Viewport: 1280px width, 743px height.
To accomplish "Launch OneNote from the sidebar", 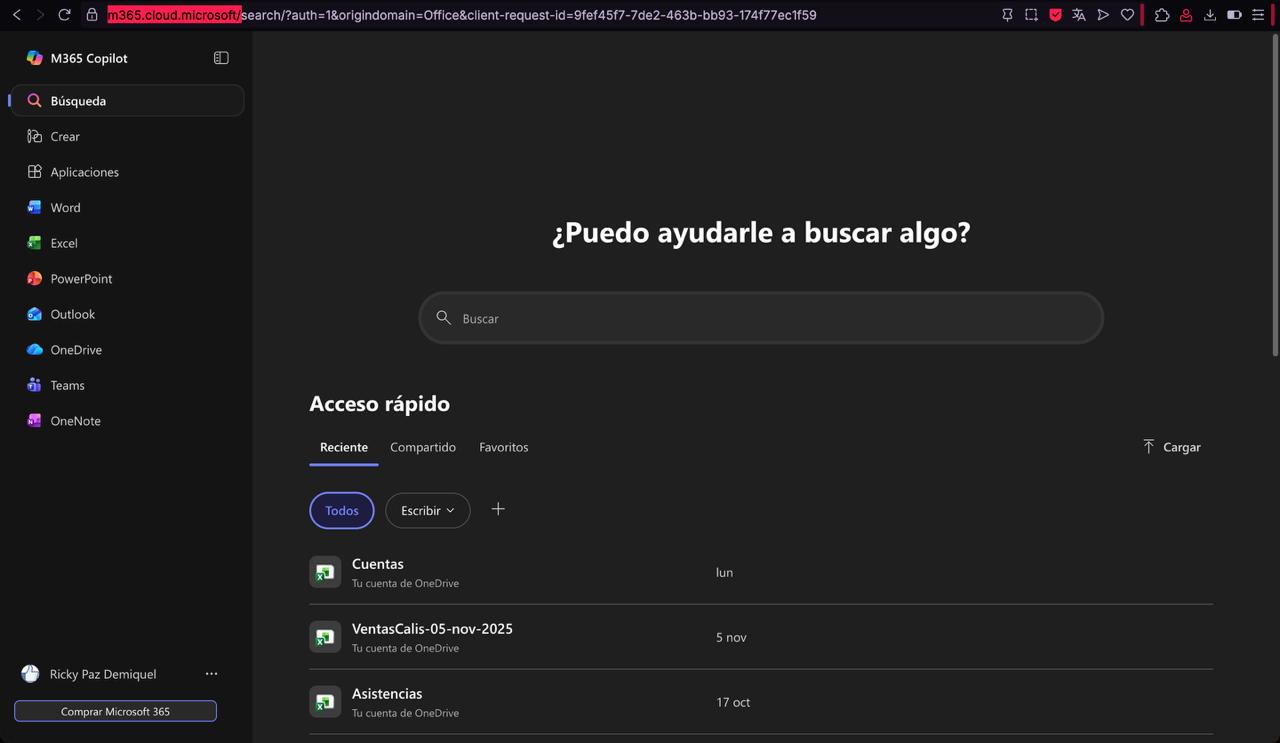I will tap(75, 421).
